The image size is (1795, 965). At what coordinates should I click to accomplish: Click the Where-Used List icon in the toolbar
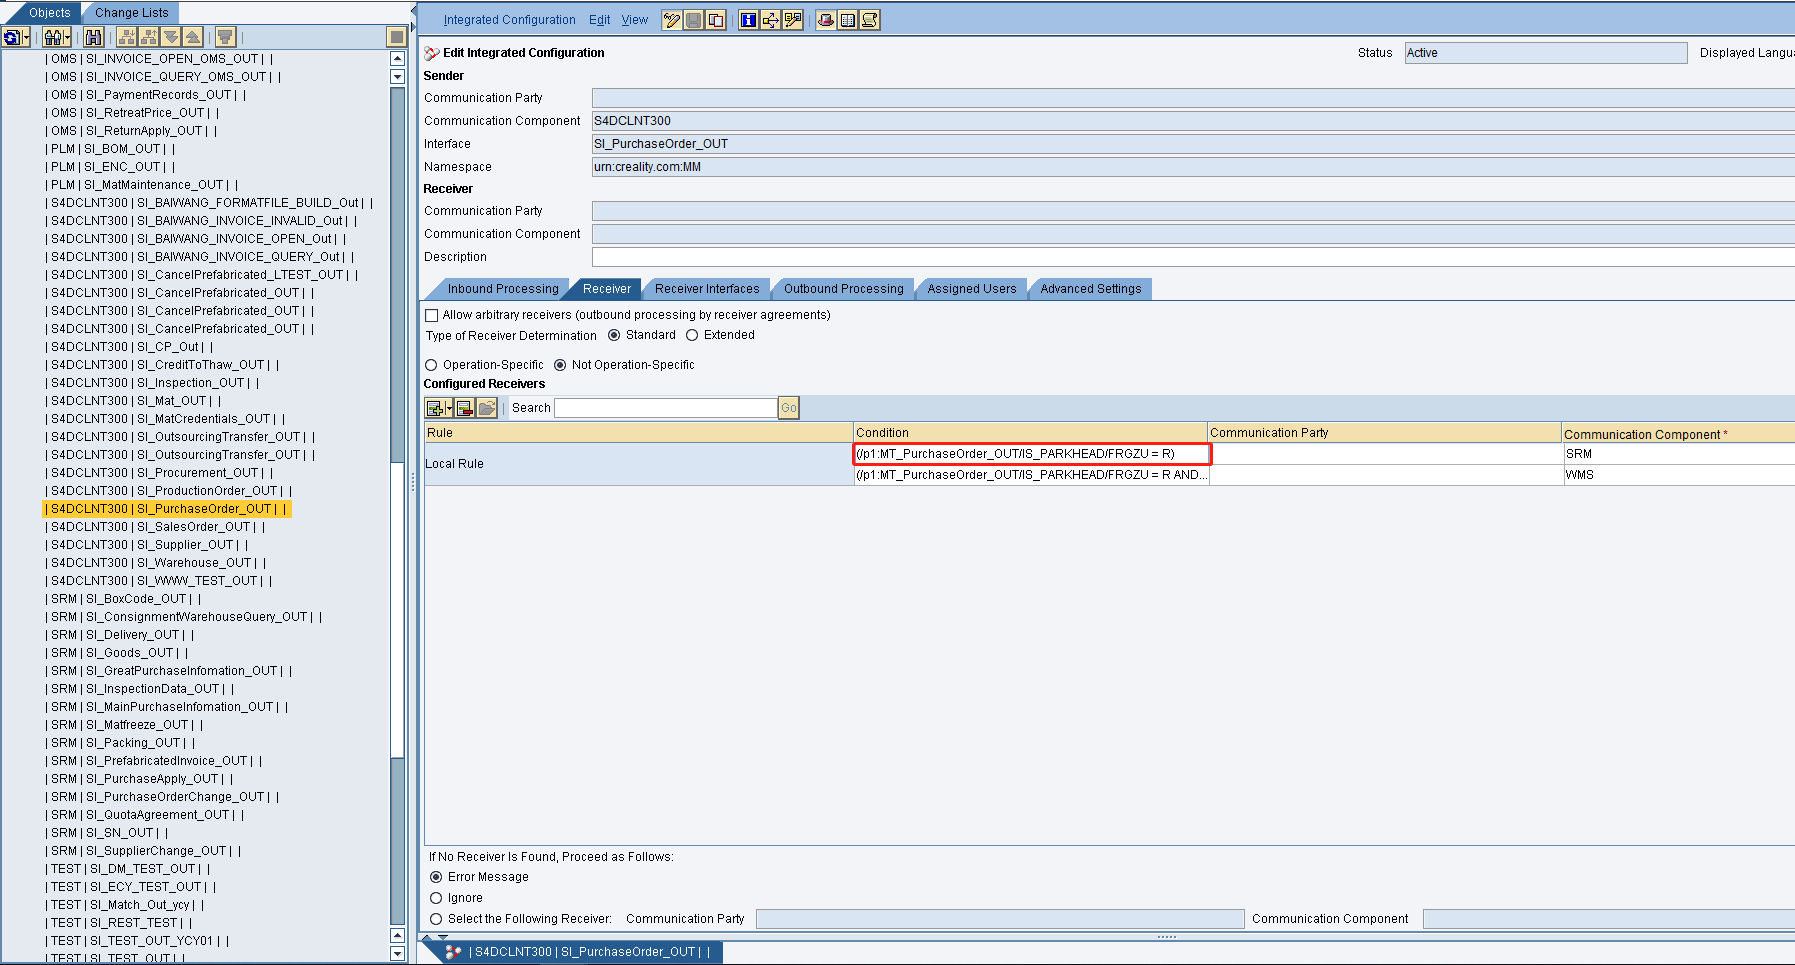pyautogui.click(x=770, y=20)
